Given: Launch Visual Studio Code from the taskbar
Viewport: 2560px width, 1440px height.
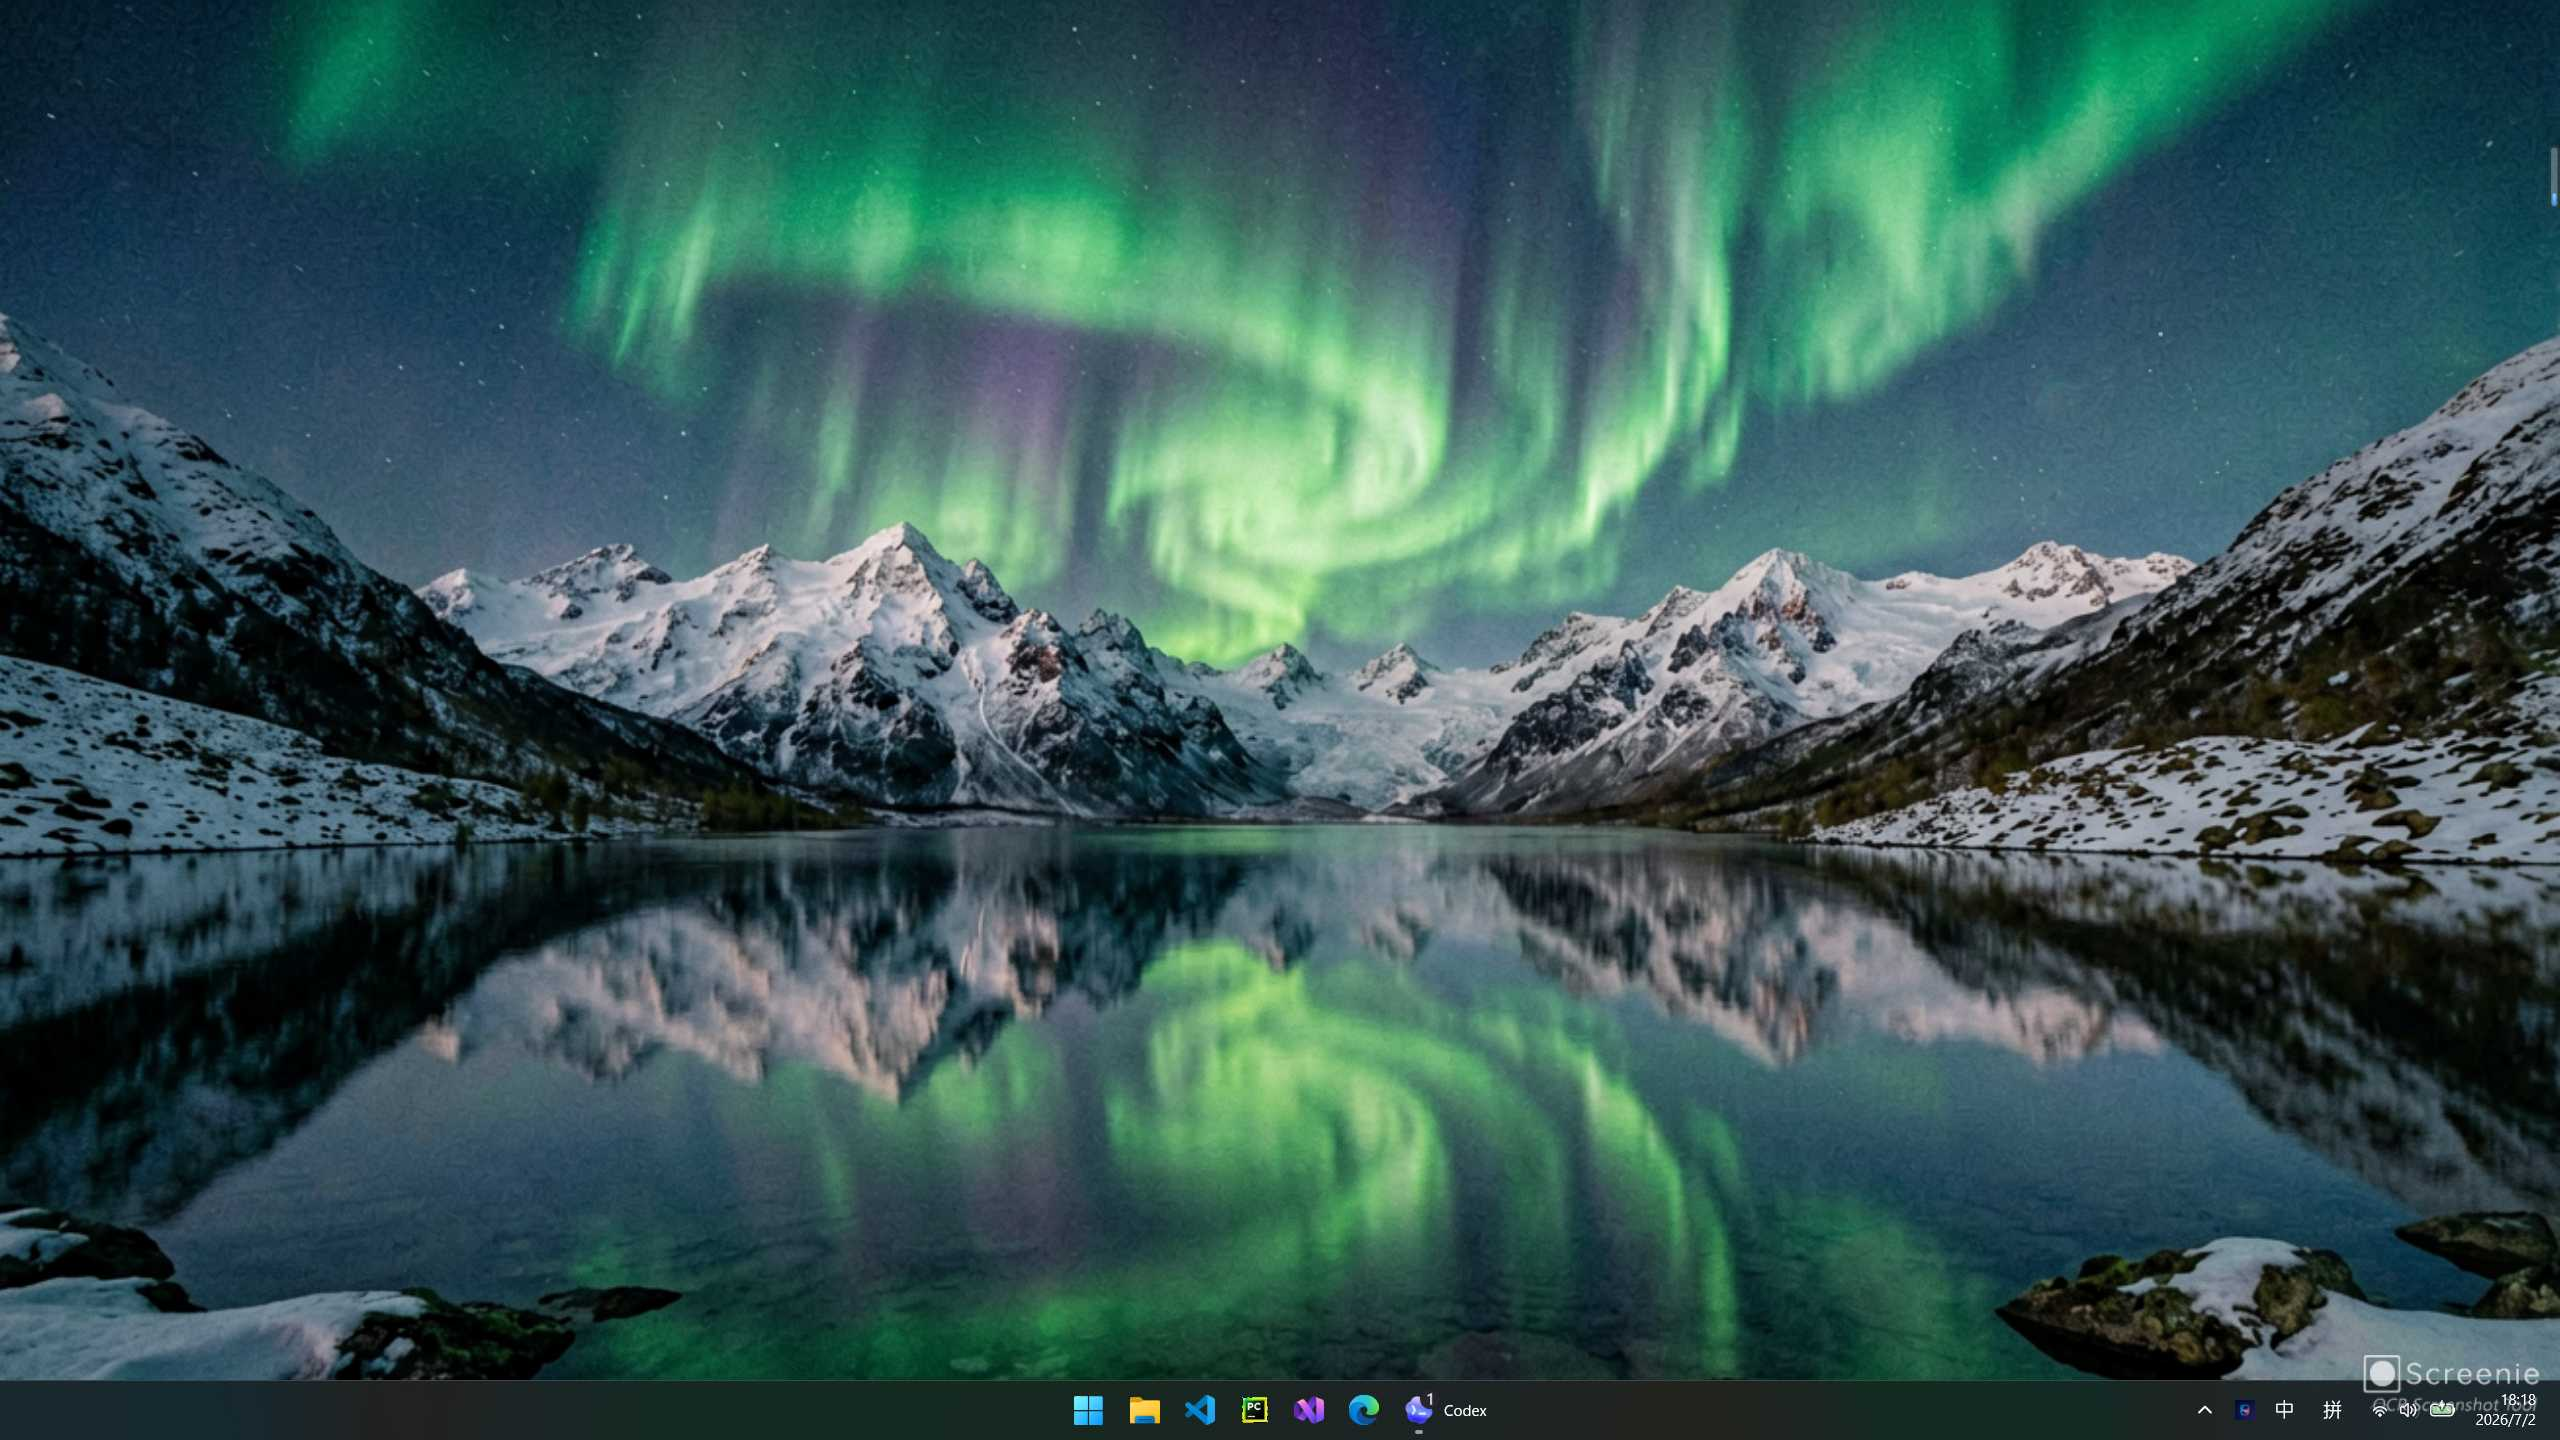Looking at the screenshot, I should pyautogui.click(x=1199, y=1410).
